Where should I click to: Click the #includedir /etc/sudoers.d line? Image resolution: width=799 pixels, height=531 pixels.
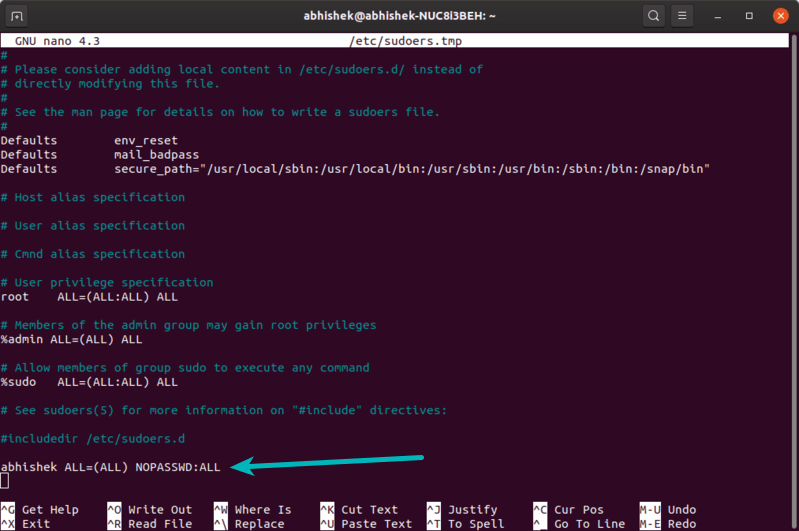92,438
